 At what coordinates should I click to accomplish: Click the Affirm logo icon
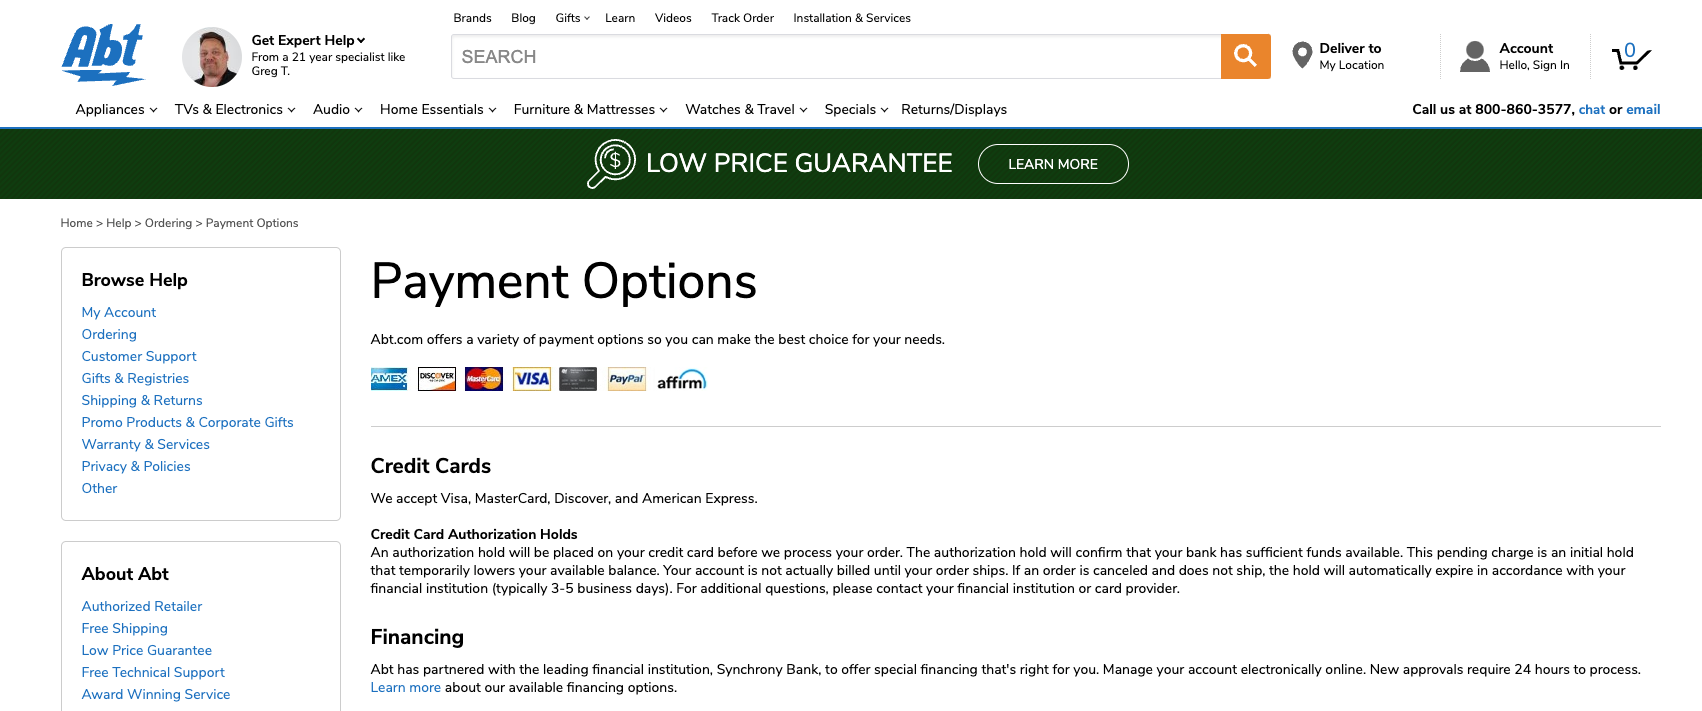point(681,380)
